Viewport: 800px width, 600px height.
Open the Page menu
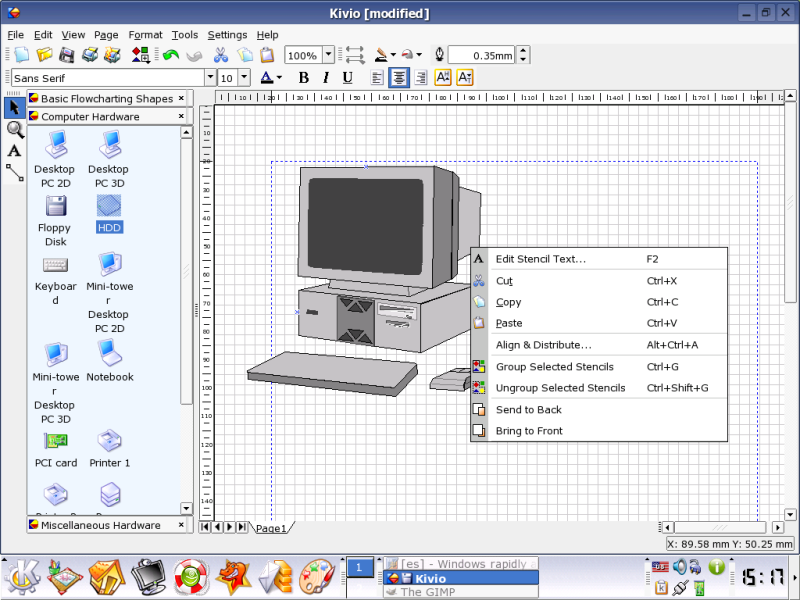coord(106,35)
